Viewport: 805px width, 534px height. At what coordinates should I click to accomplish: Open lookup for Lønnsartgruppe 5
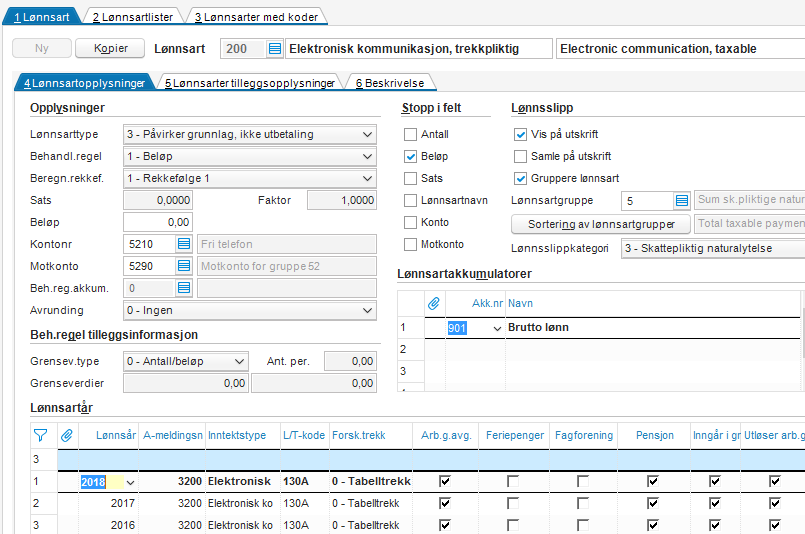[x=682, y=201]
